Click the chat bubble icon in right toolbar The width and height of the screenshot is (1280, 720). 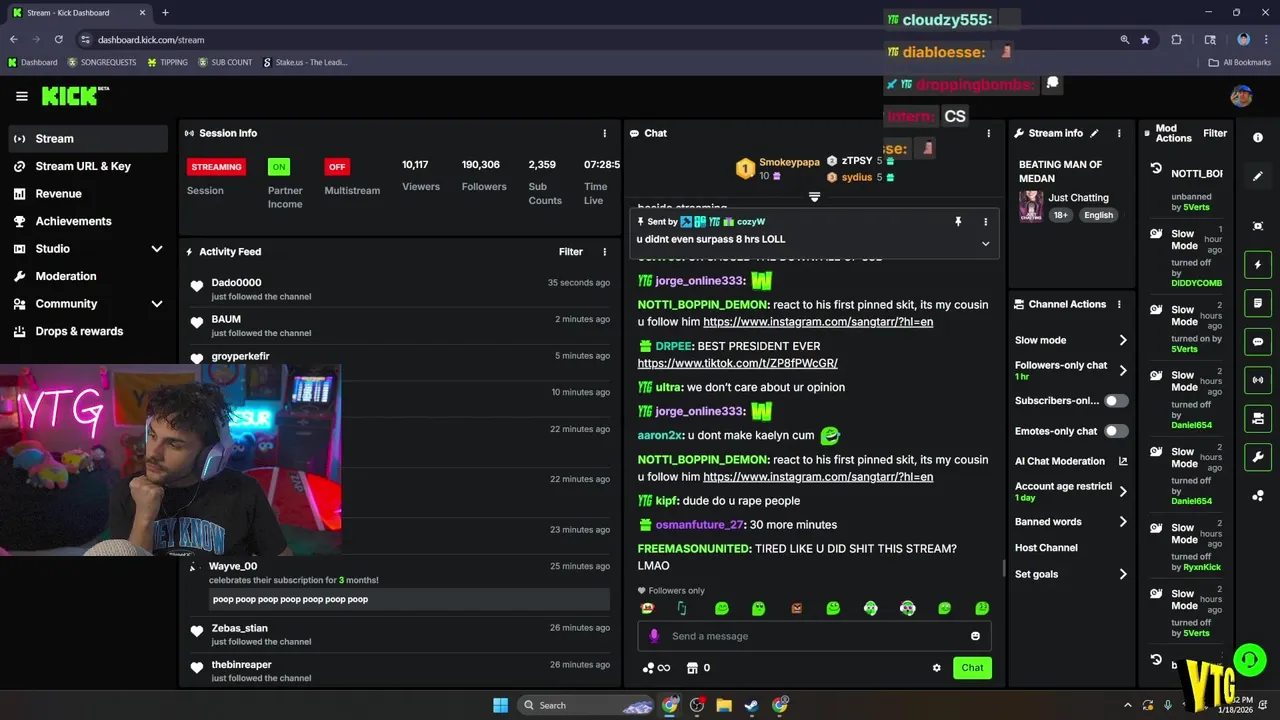1258,342
